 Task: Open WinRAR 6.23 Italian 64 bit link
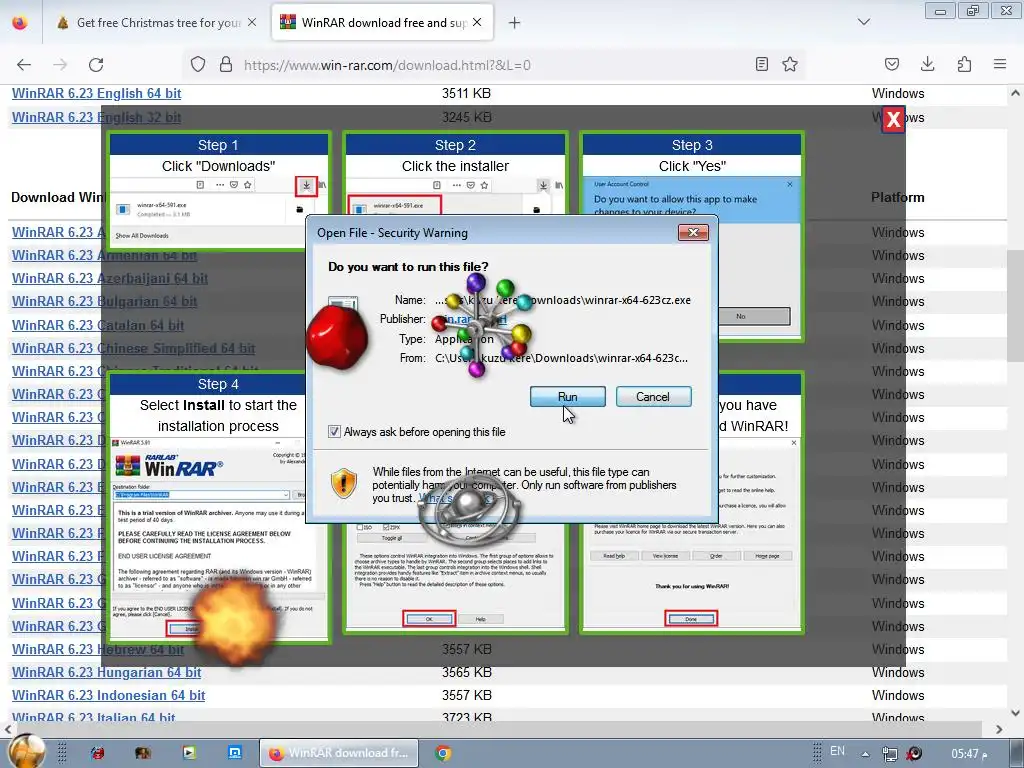93,717
